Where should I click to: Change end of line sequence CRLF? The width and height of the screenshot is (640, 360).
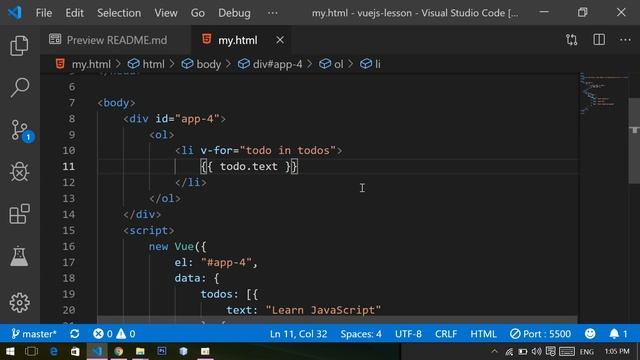click(446, 334)
